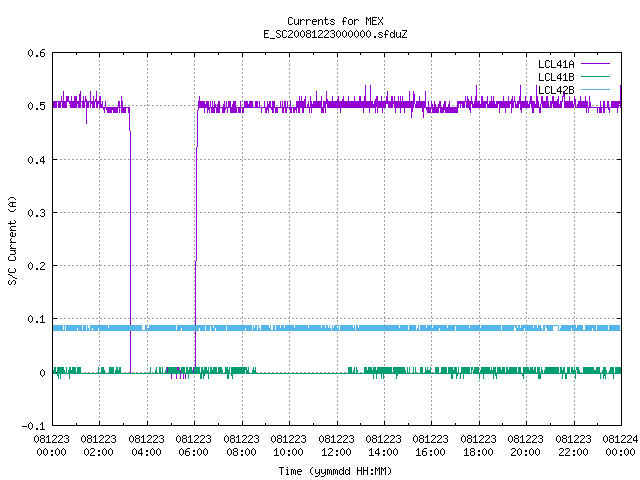
Task: Click the x-axis label 'Time (yymmdd HH:MM)'
Action: (x=335, y=471)
